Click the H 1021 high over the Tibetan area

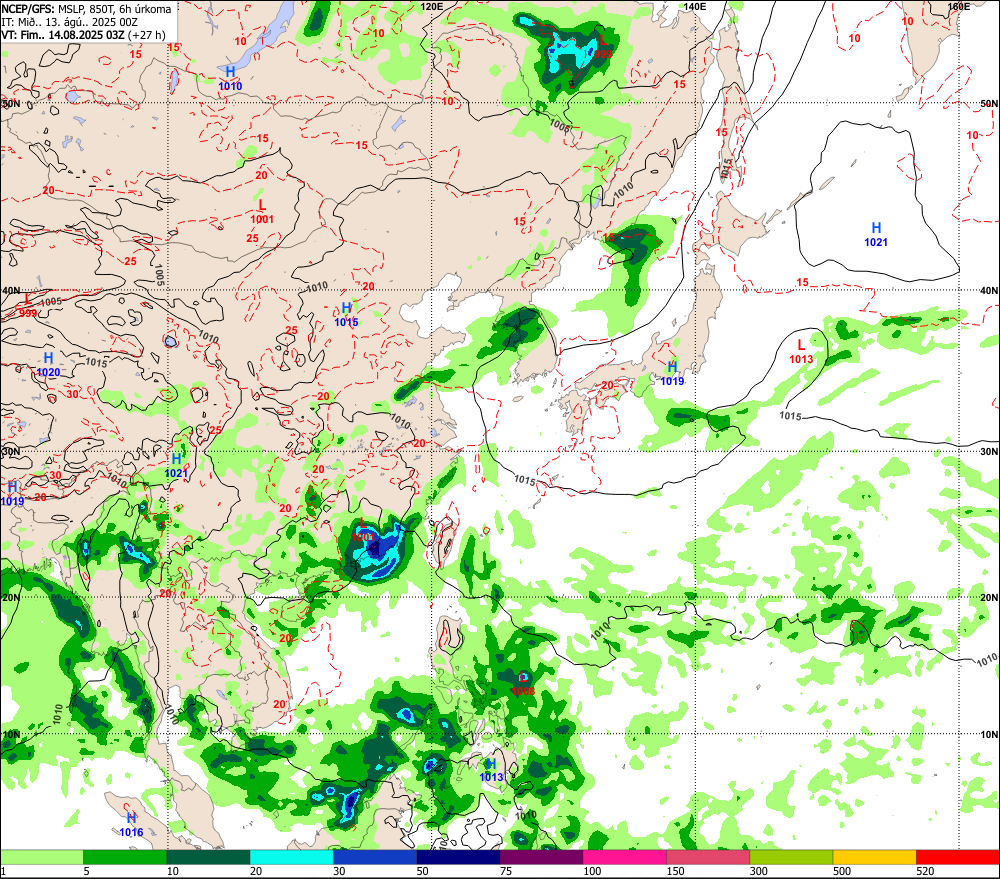[177, 466]
